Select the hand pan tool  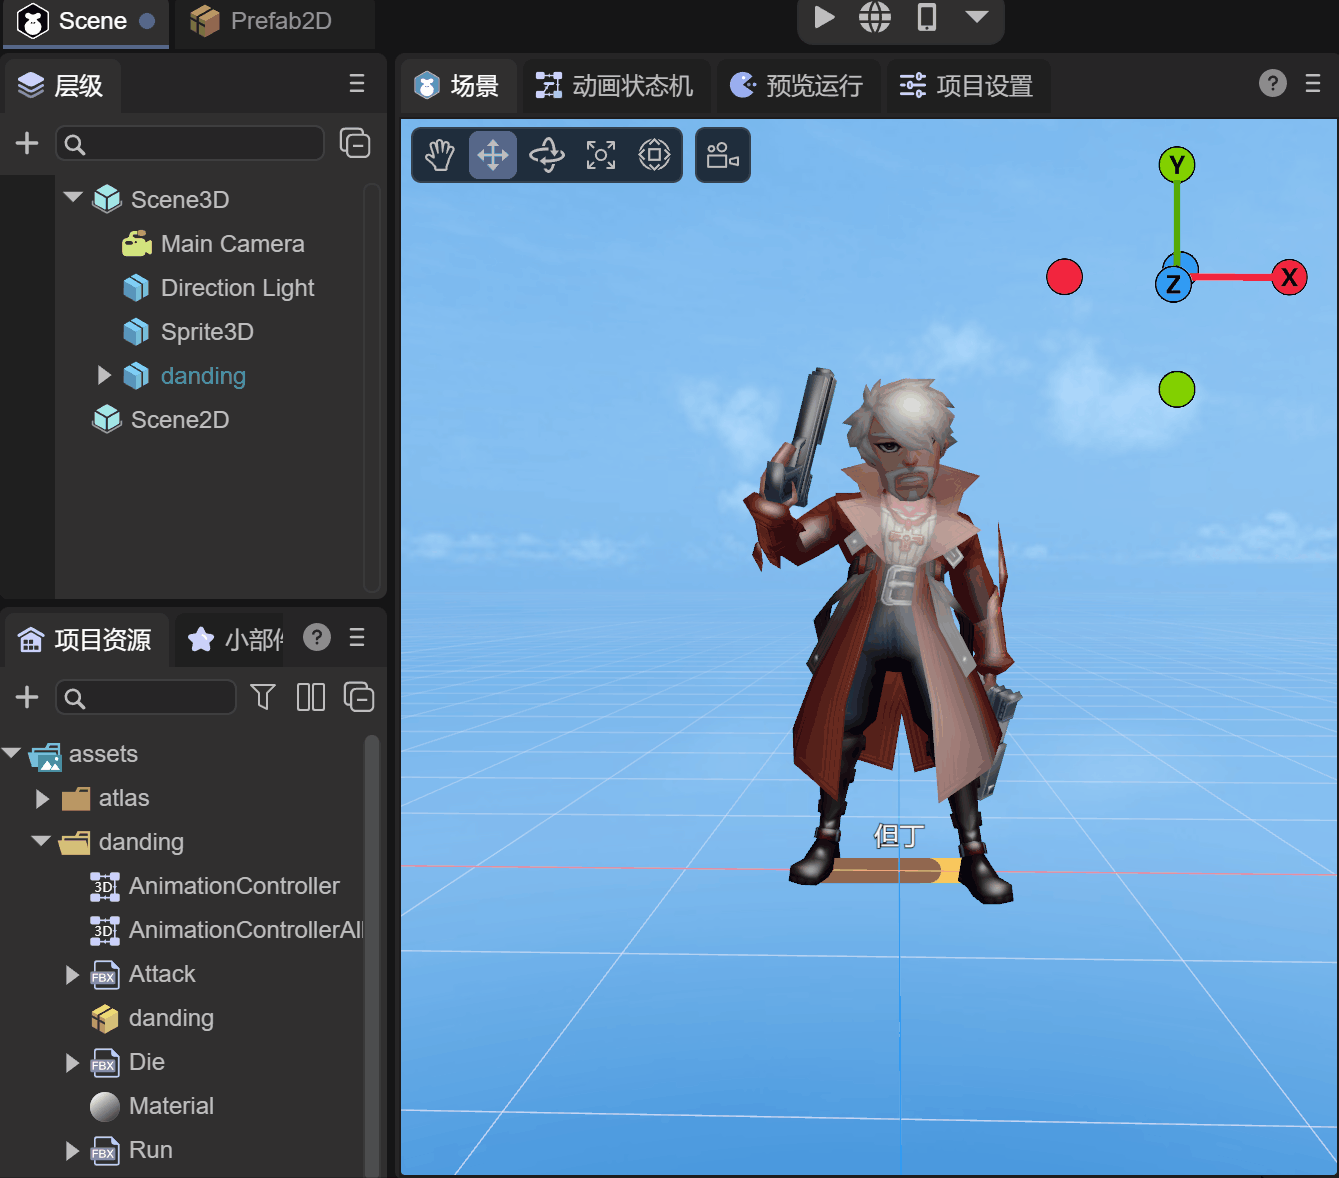click(440, 155)
